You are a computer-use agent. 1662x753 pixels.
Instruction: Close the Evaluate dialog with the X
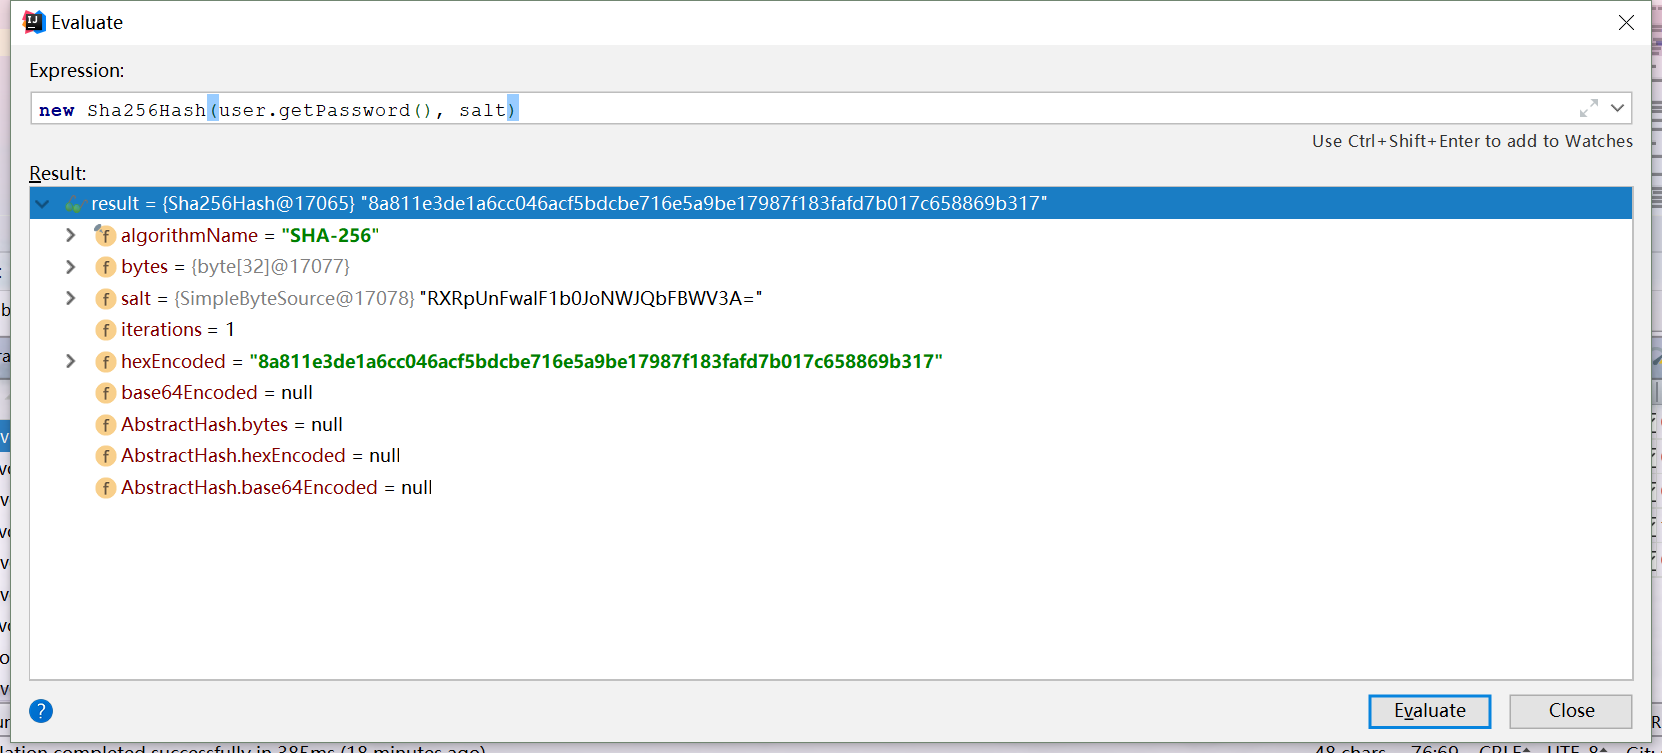click(x=1626, y=22)
